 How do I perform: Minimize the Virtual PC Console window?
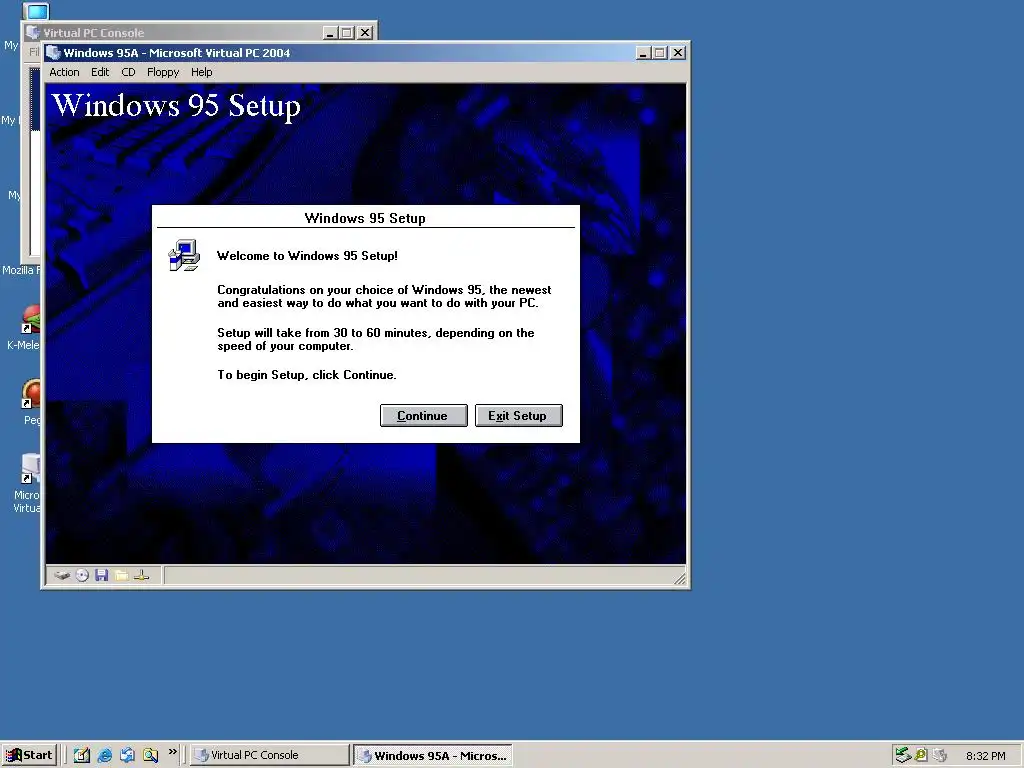tap(330, 33)
